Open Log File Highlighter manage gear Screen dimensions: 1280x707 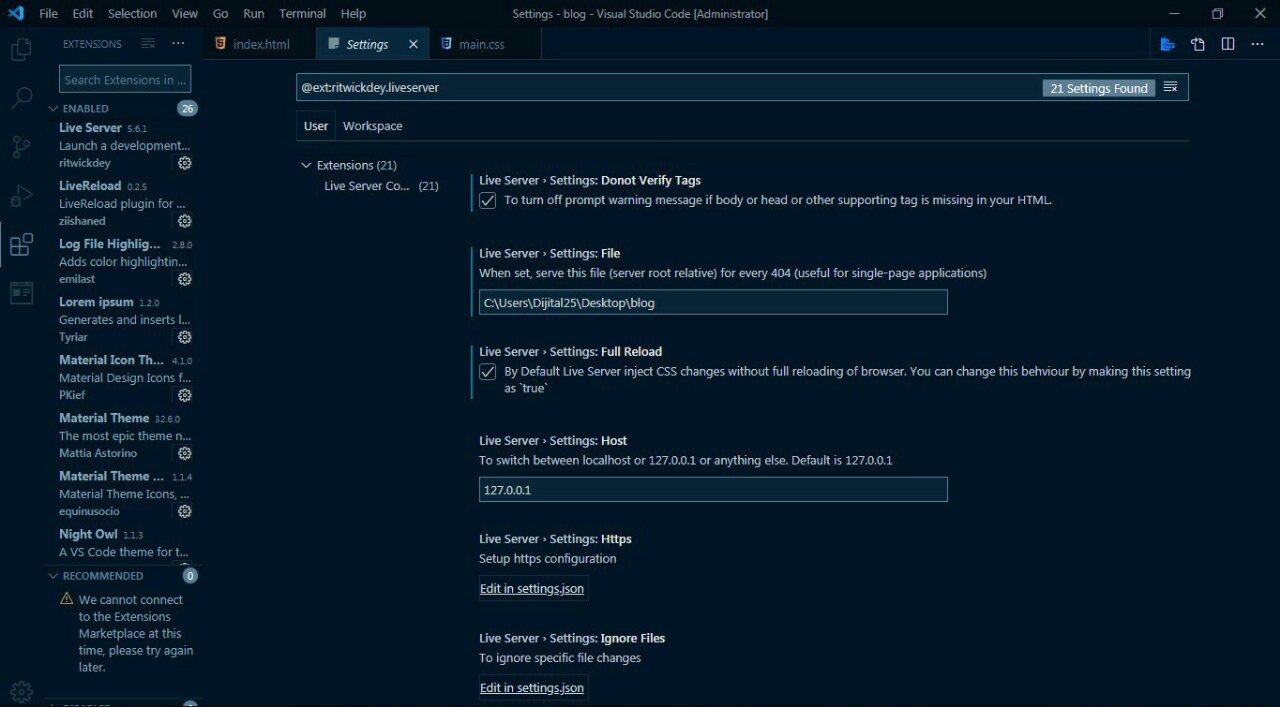point(184,279)
